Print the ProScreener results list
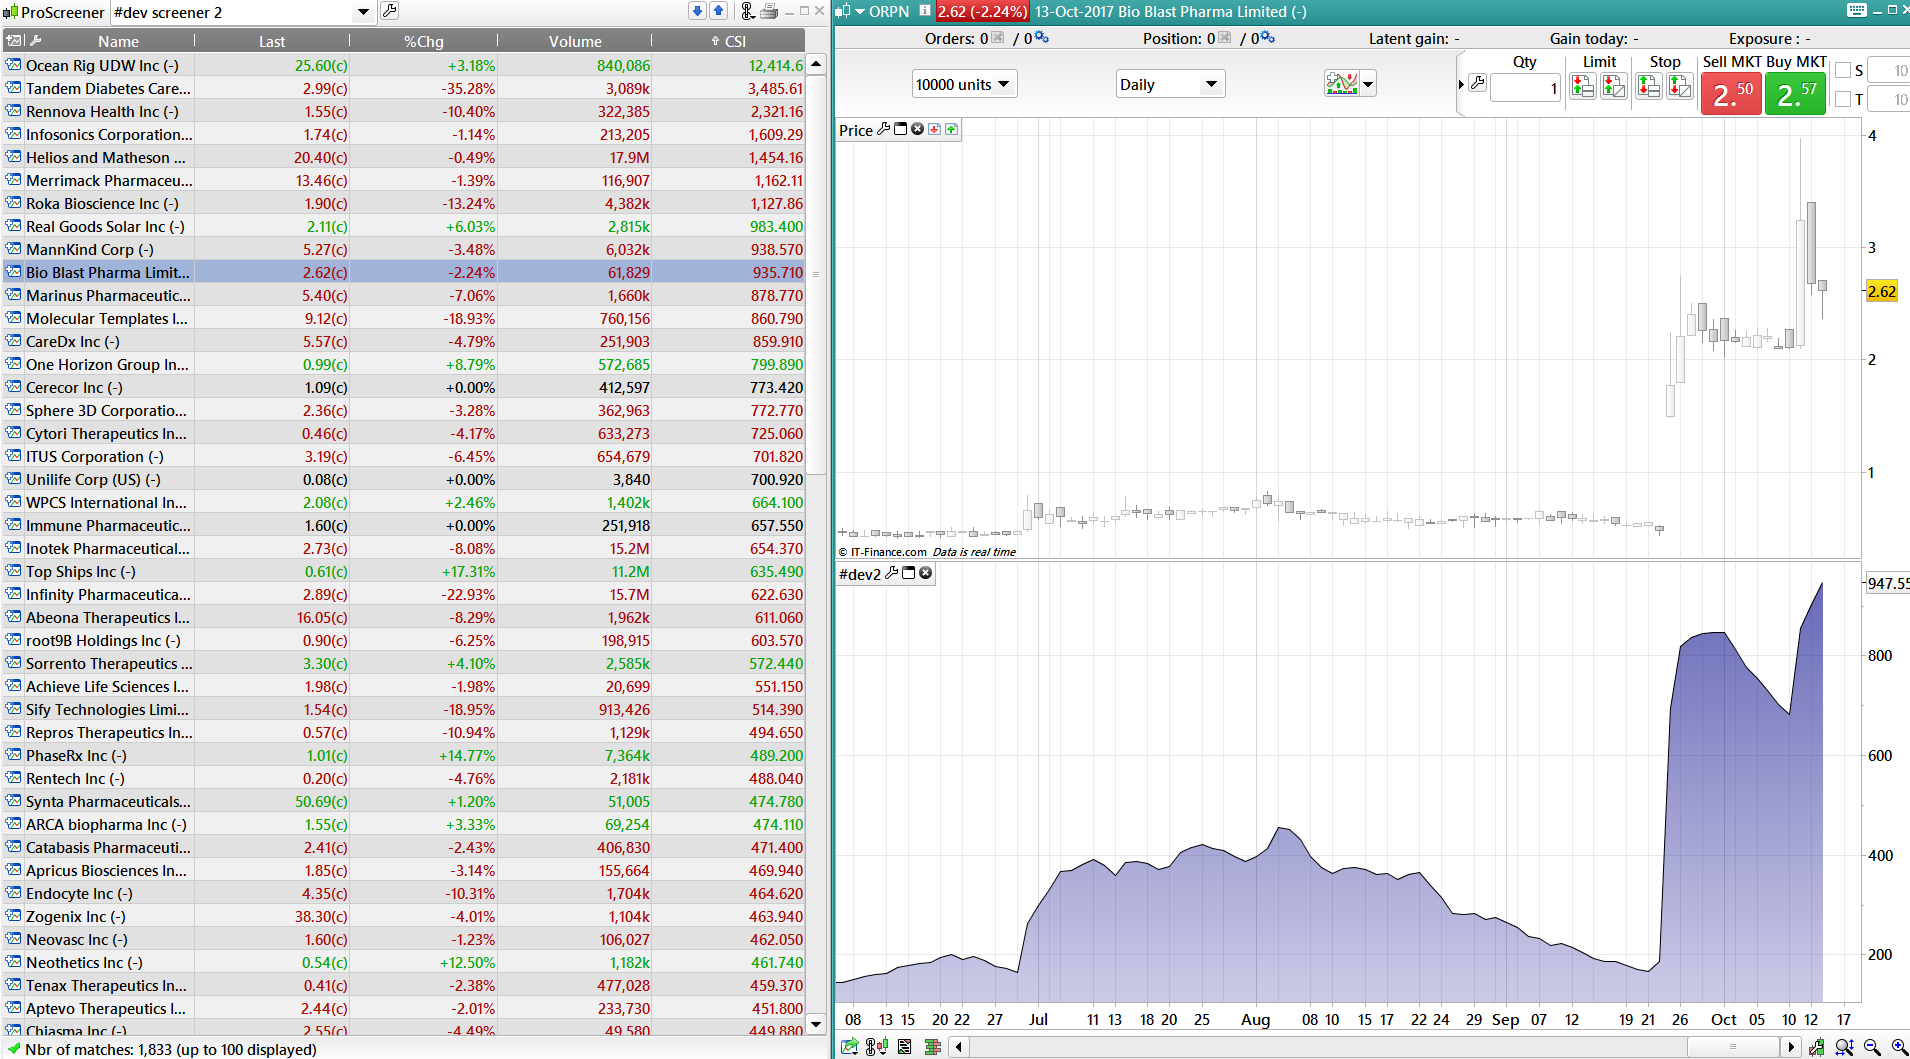This screenshot has width=1910, height=1059. pyautogui.click(x=769, y=11)
